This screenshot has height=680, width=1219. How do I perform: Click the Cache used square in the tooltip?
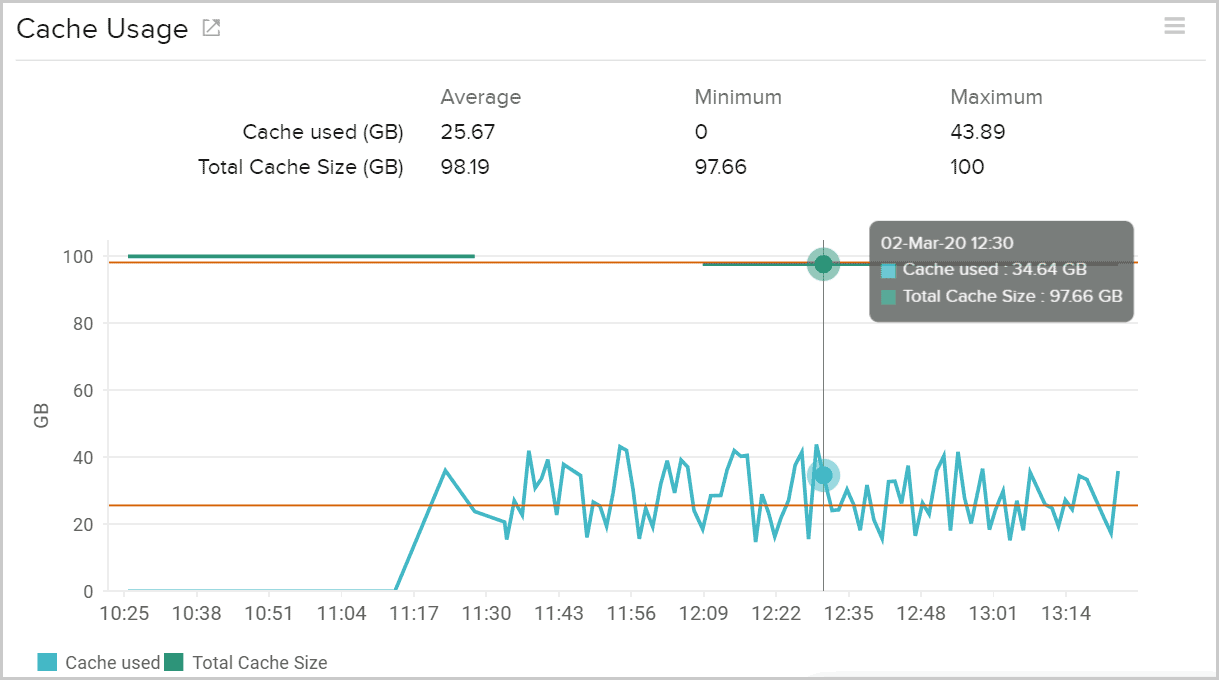tap(886, 269)
